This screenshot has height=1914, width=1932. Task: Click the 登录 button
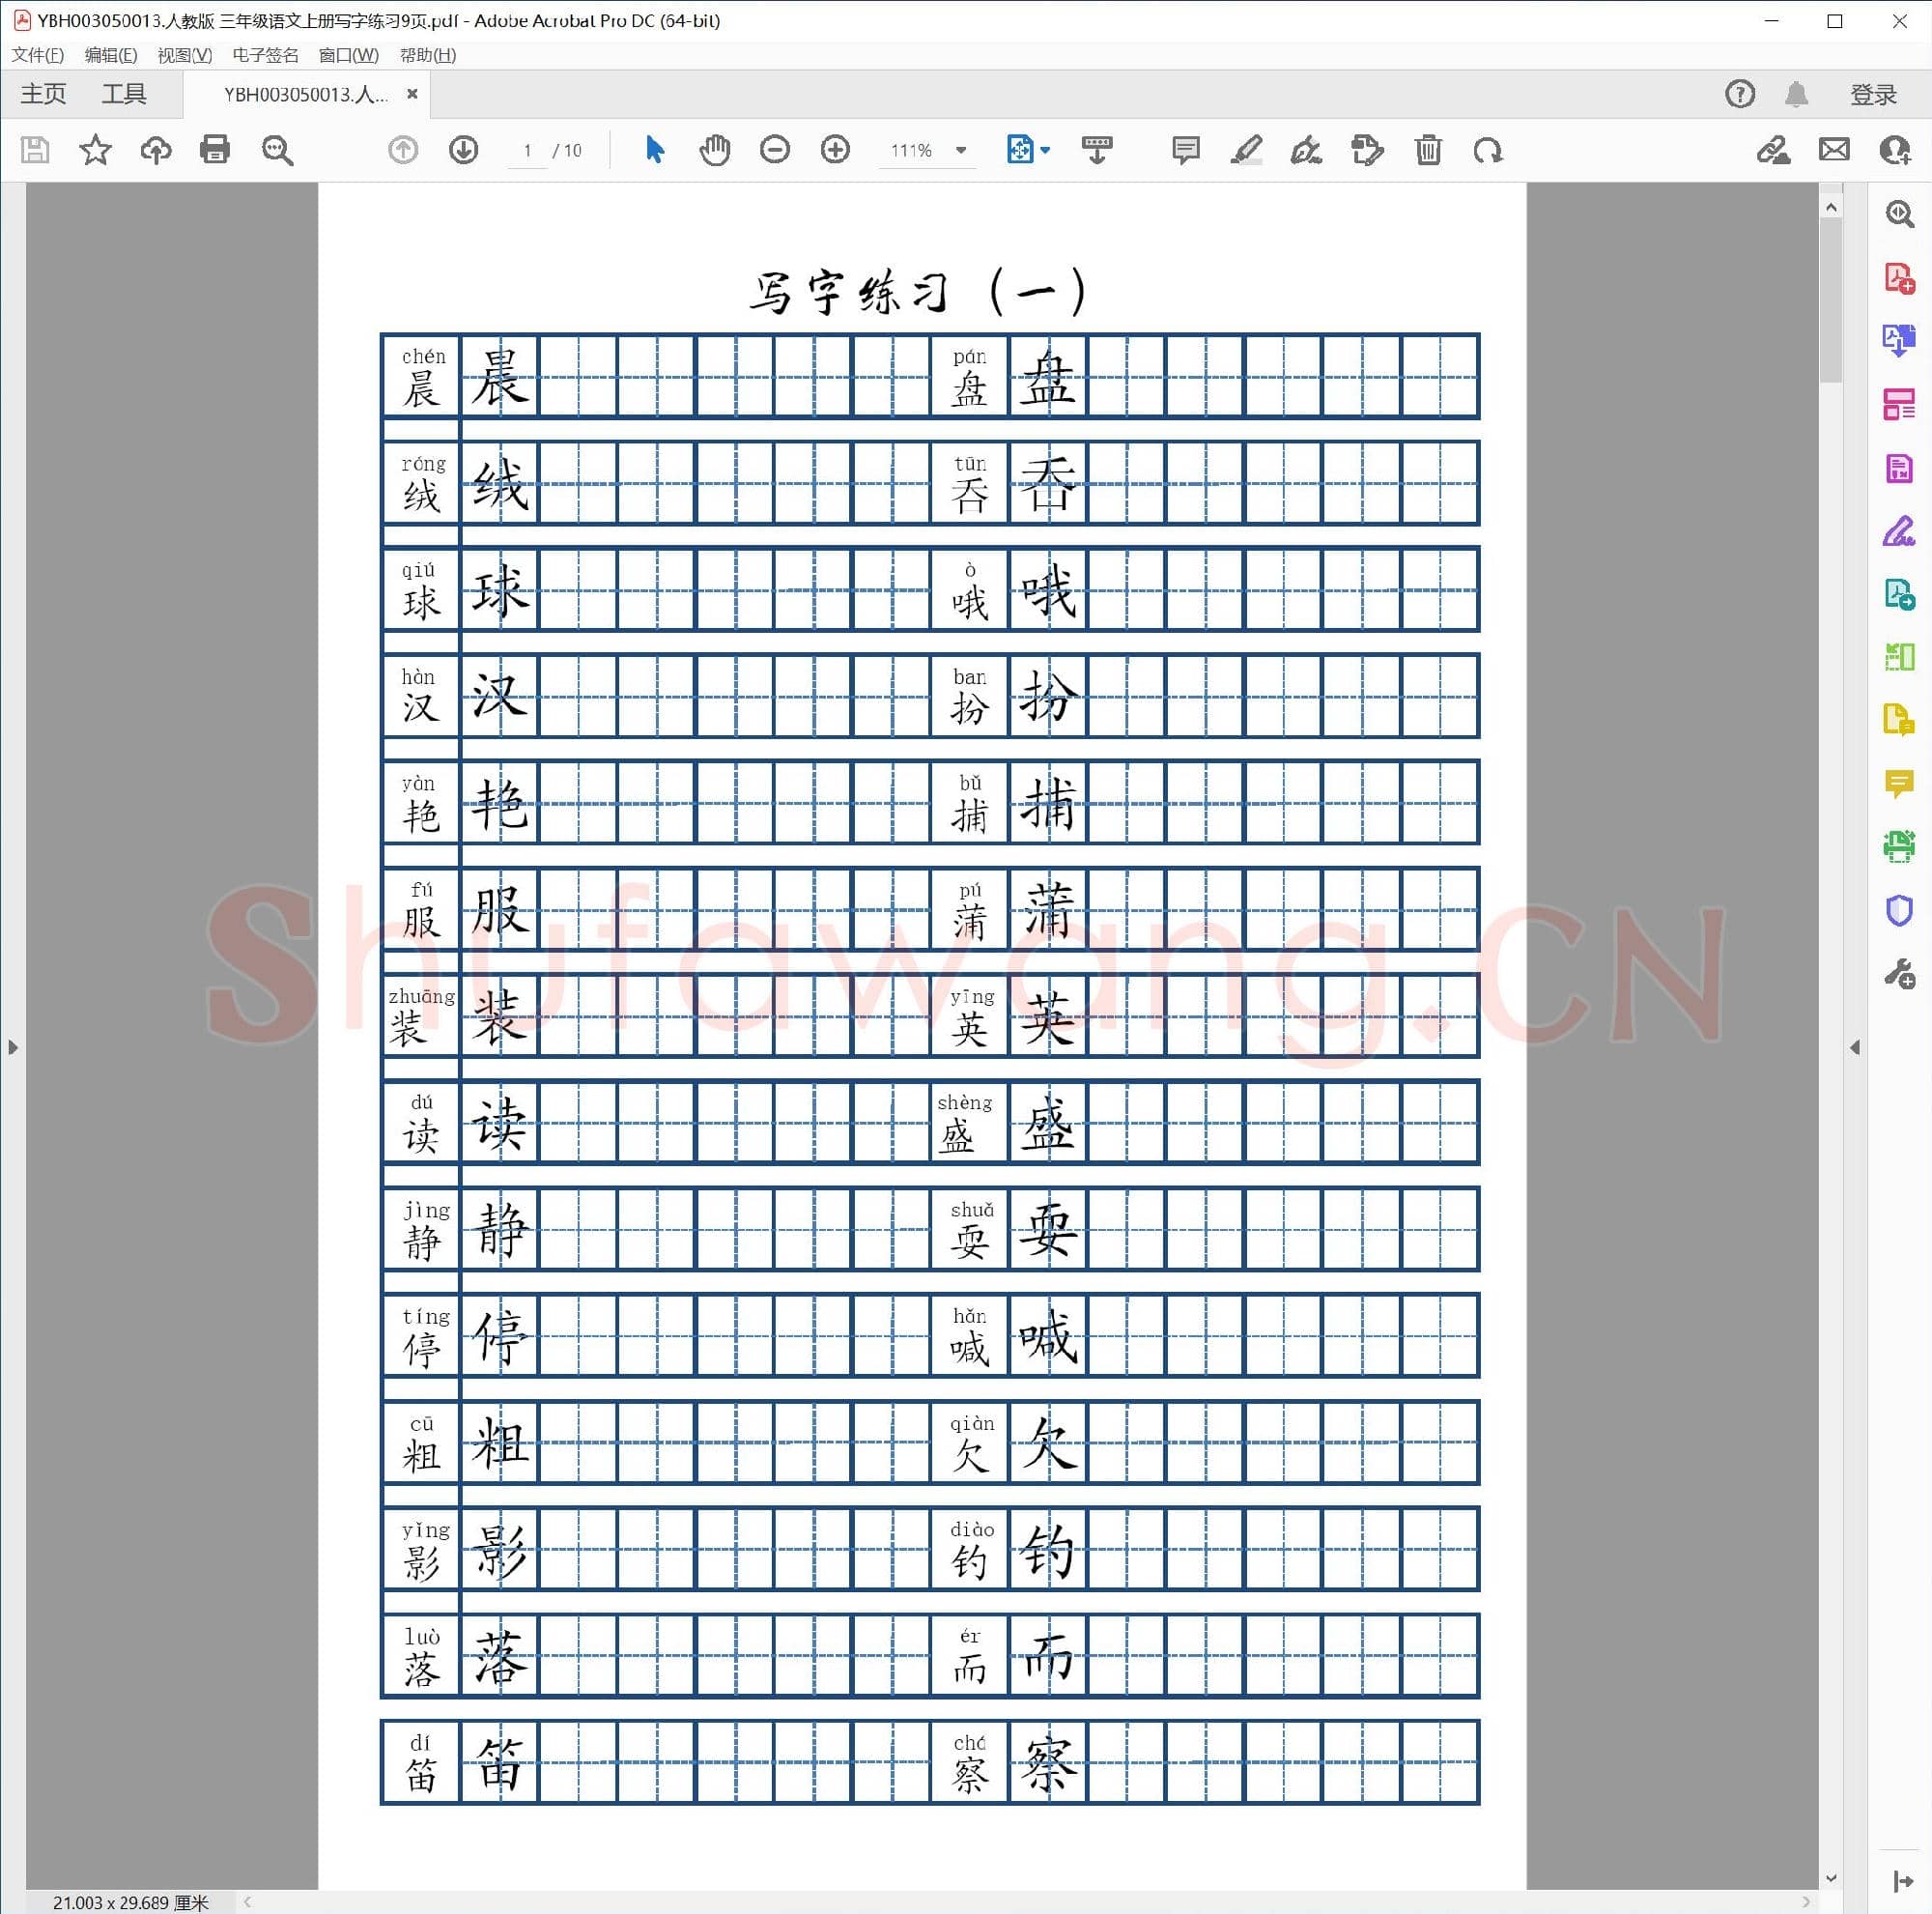(1872, 93)
